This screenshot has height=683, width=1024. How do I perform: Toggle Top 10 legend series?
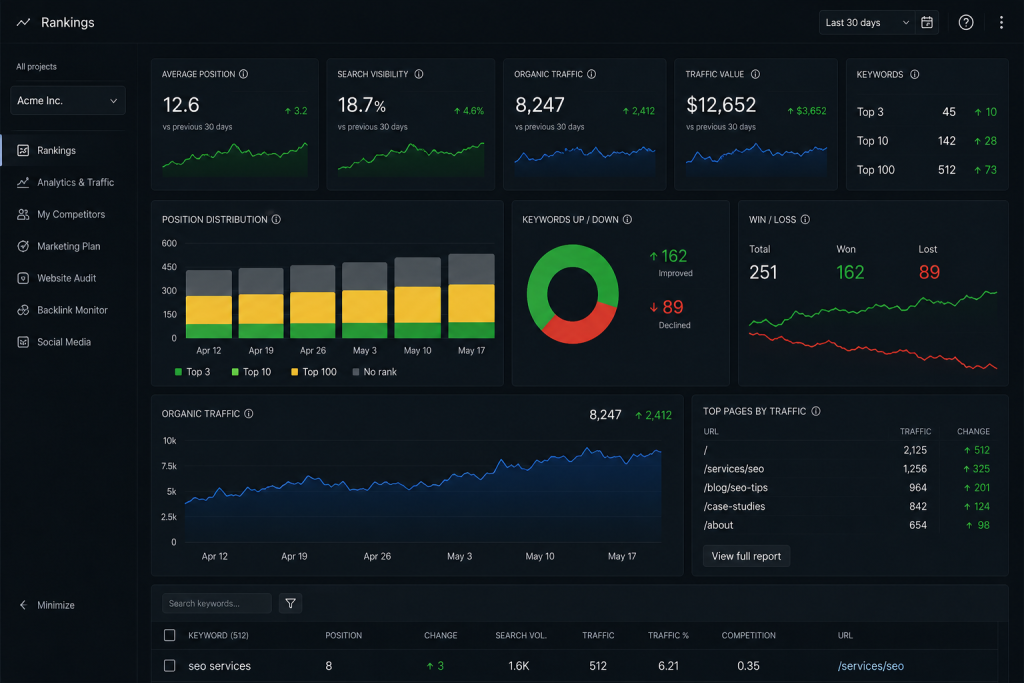pos(251,372)
